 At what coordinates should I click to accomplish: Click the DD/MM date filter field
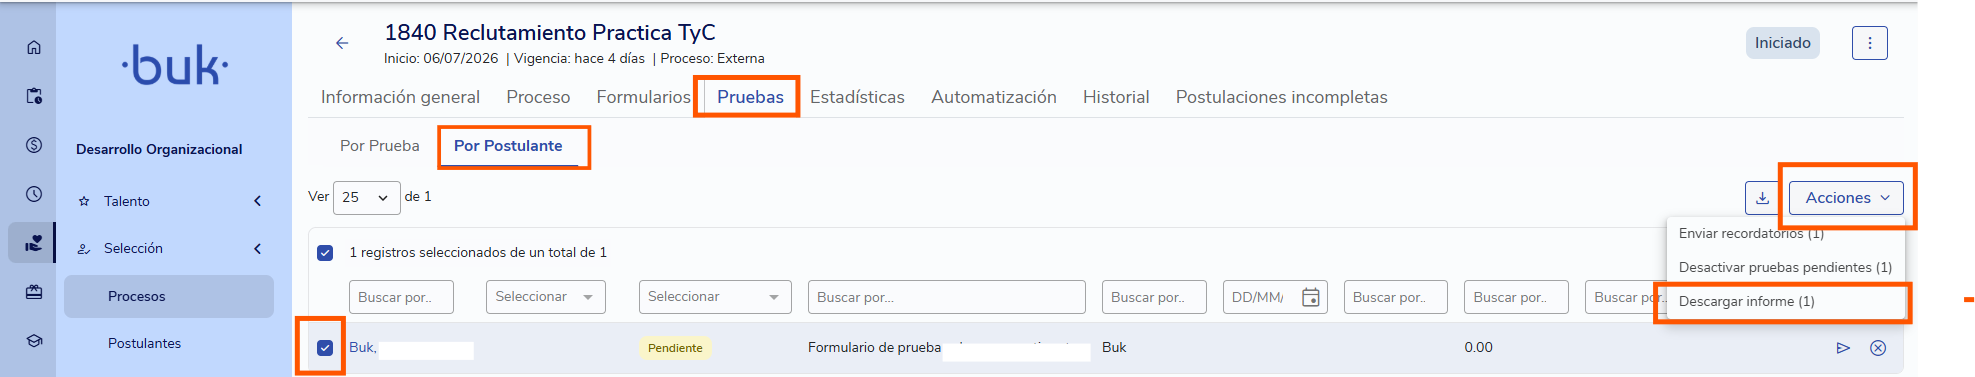[1275, 297]
